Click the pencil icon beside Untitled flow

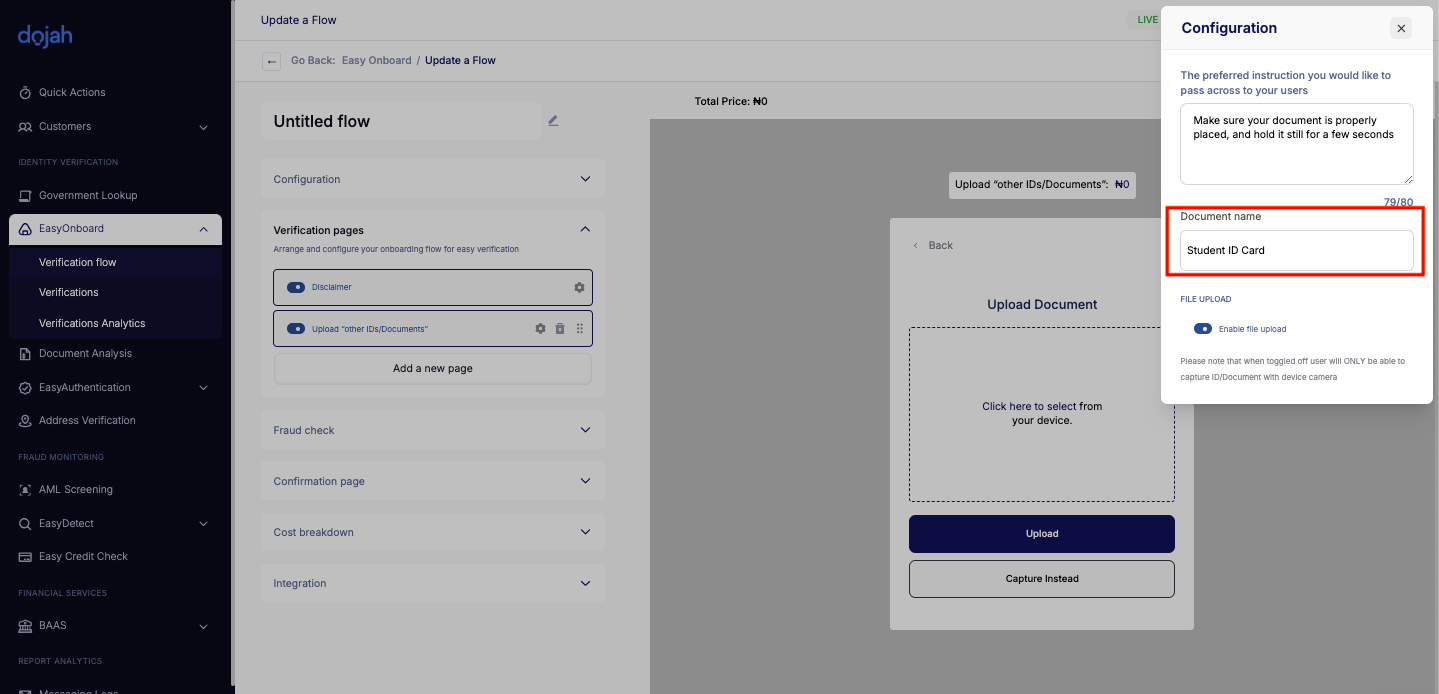coord(553,121)
